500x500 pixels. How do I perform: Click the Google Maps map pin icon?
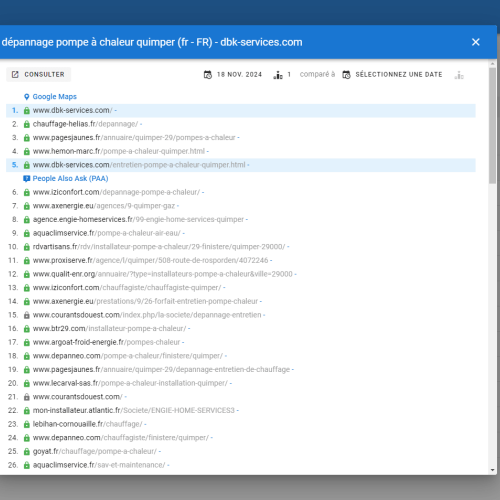coord(27,97)
